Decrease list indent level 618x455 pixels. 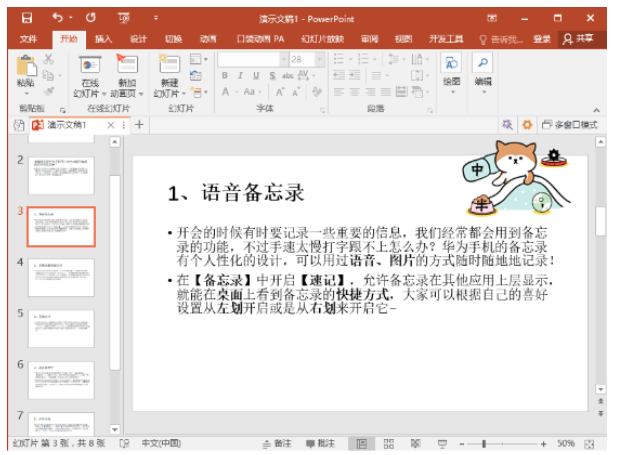tap(339, 75)
